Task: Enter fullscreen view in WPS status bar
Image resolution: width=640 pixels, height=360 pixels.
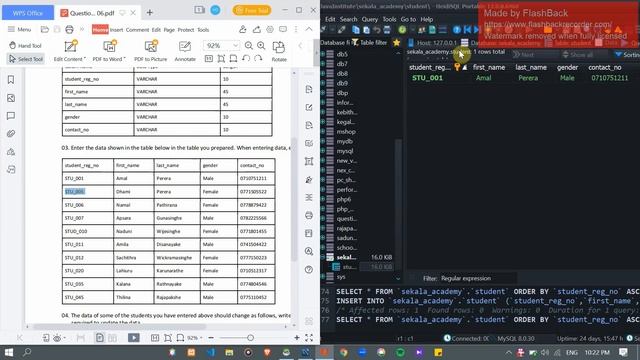Action: coord(309,338)
